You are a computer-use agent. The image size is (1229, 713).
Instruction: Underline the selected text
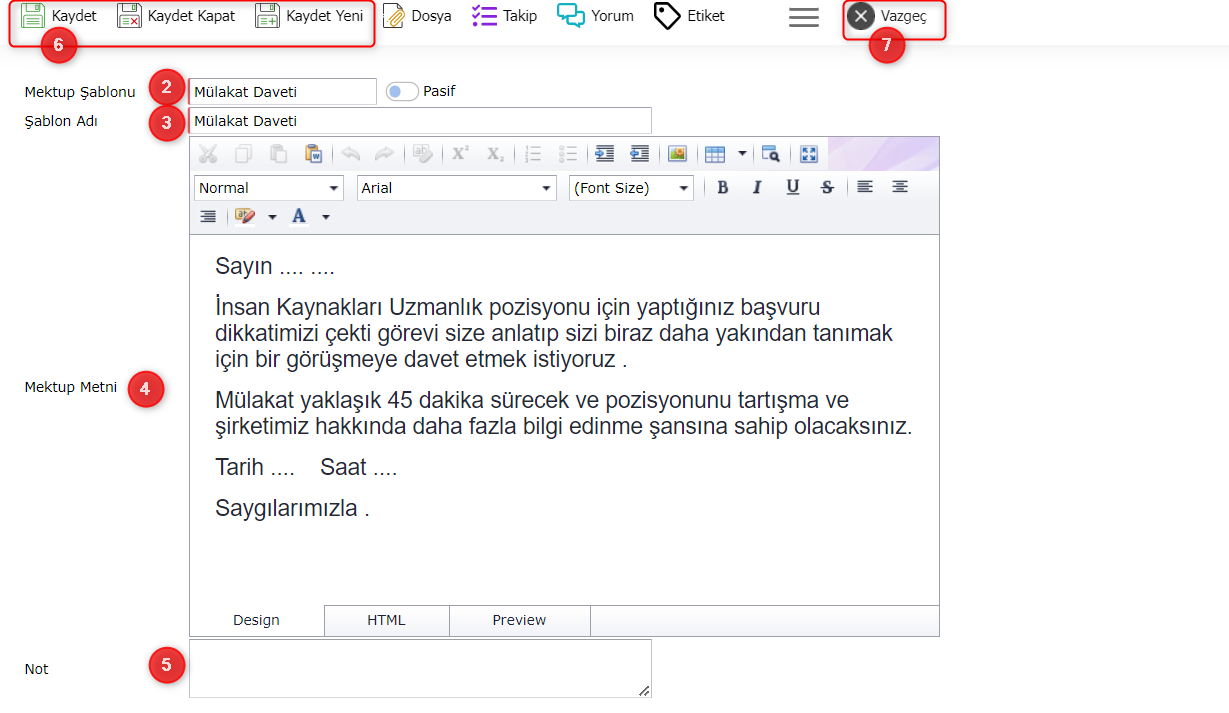pyautogui.click(x=792, y=187)
